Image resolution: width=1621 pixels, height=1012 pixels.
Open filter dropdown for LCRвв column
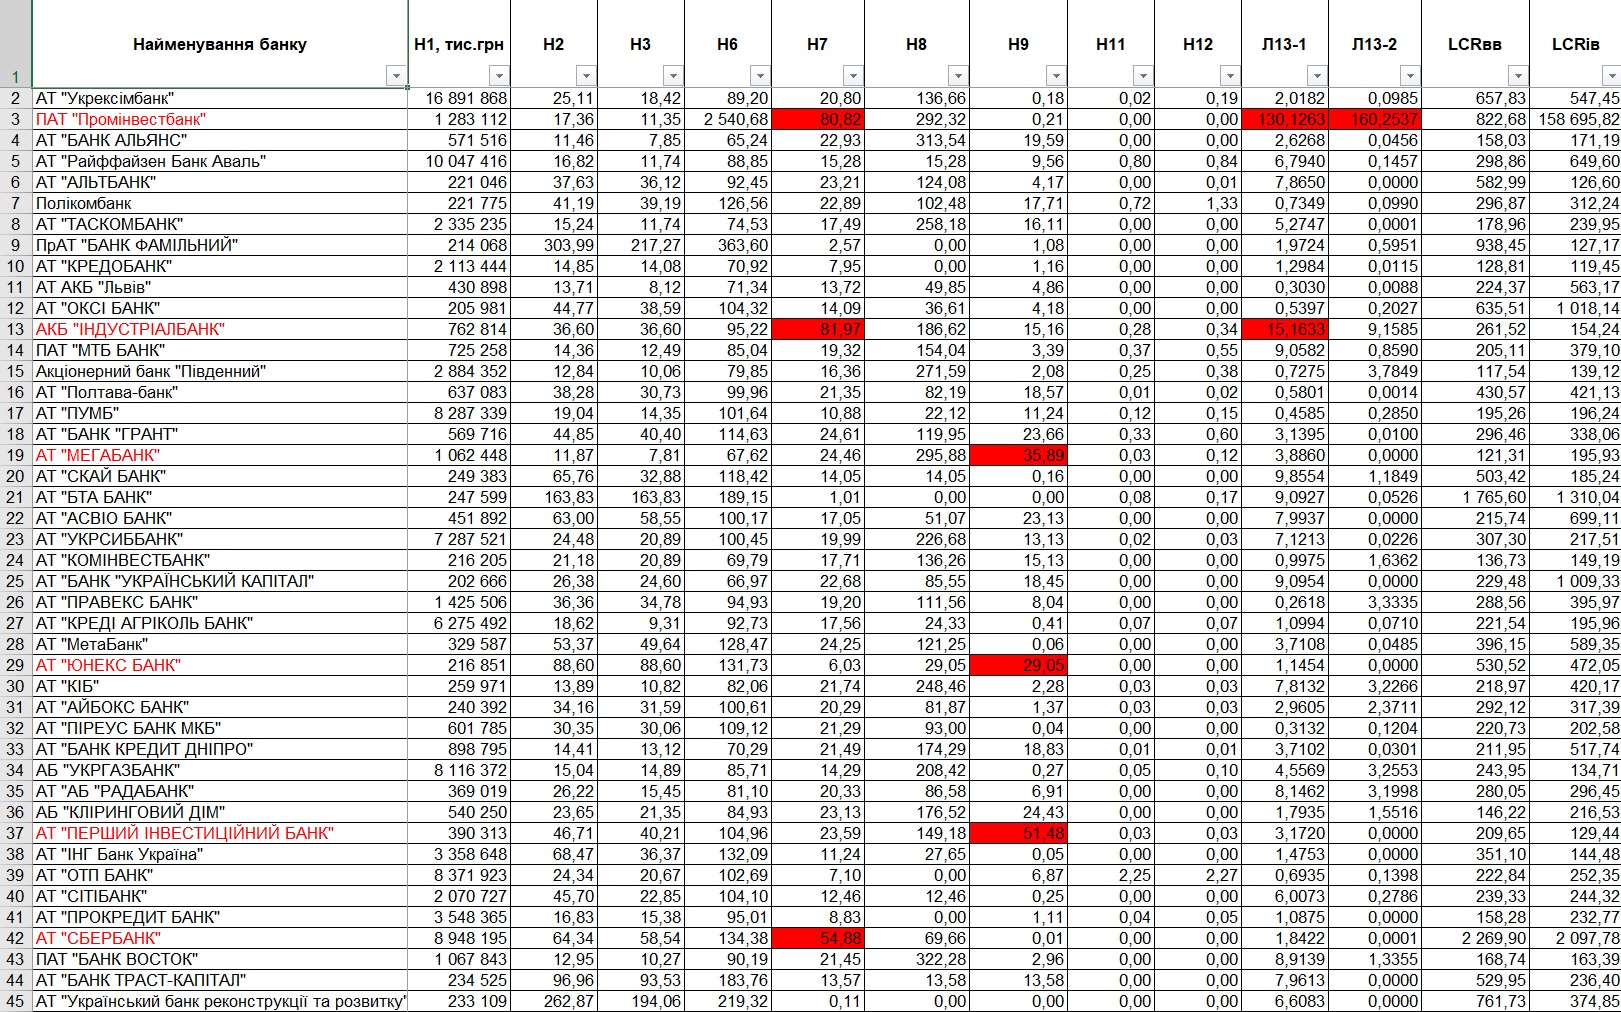[x=1518, y=76]
